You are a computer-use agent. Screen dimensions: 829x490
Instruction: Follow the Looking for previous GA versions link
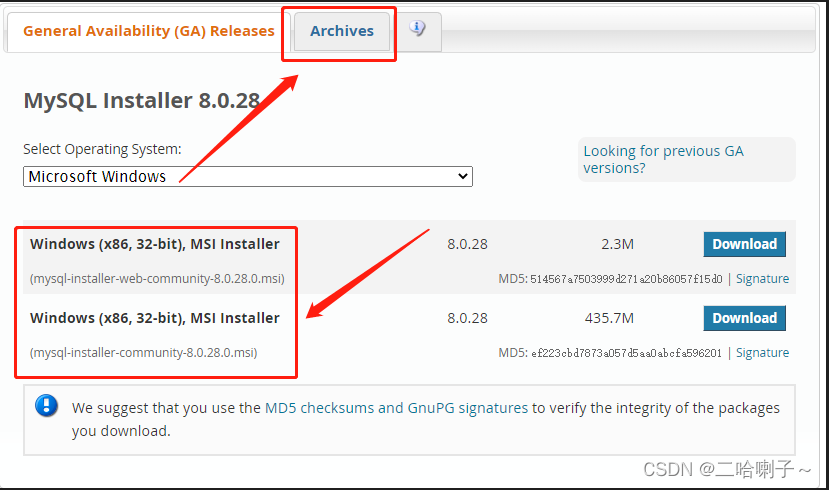tap(663, 160)
